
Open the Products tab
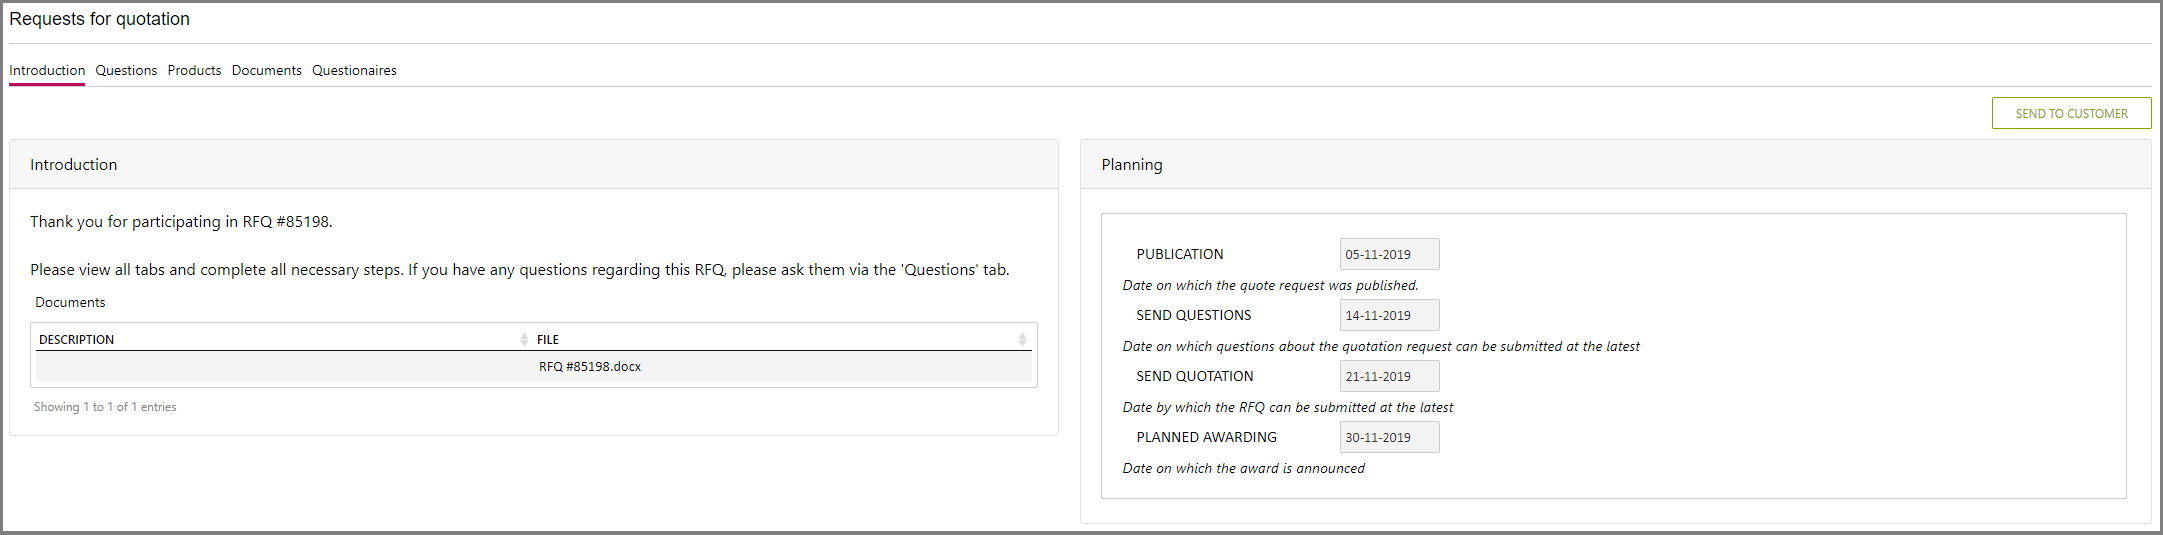tap(194, 71)
